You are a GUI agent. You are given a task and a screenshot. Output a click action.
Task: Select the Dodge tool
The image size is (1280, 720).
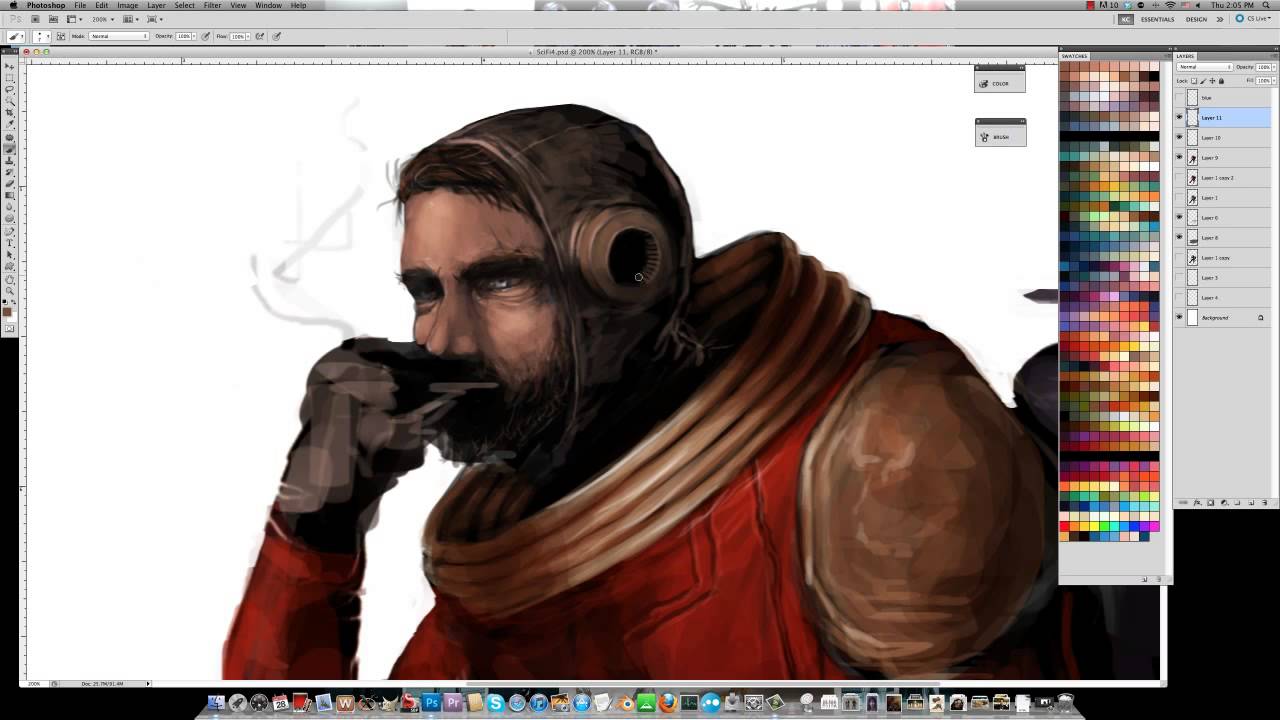coord(8,219)
